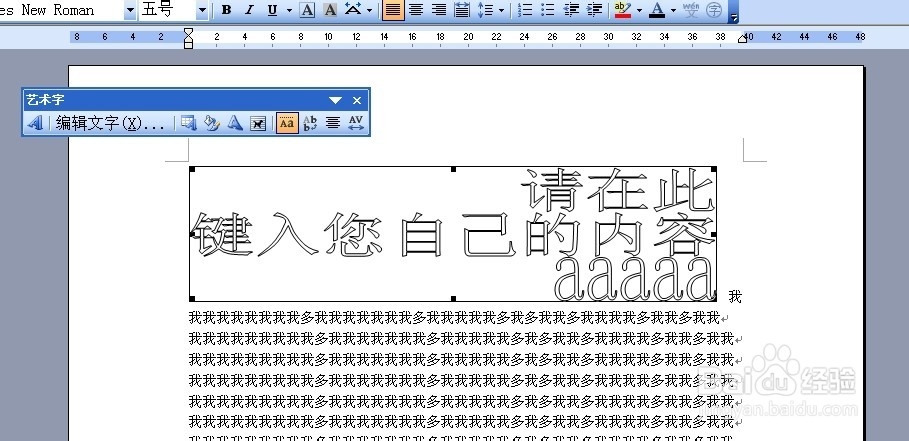Insert WordArt from WordArt toolbar
909x441 pixels.
click(x=35, y=123)
